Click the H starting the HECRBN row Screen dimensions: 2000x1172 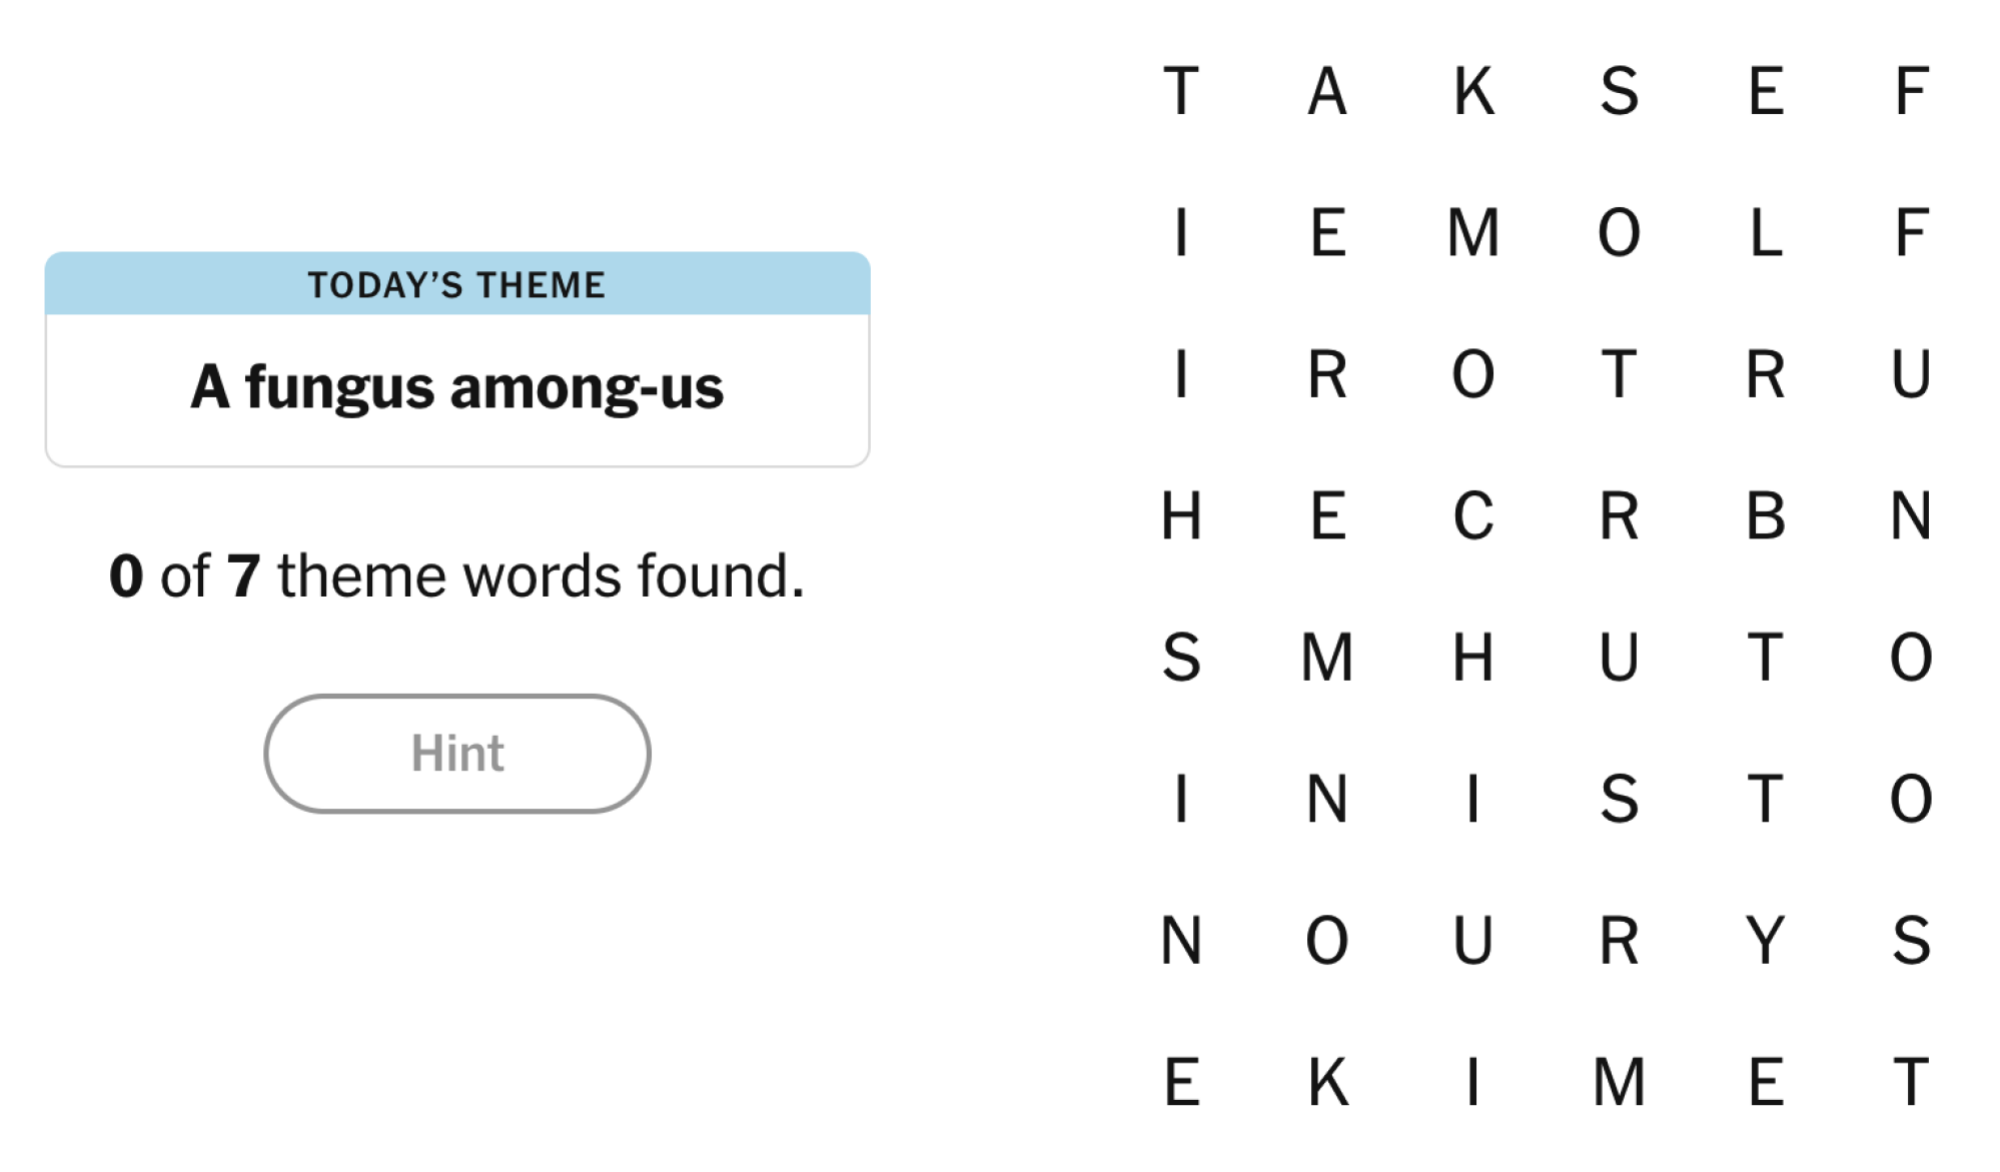pyautogui.click(x=1181, y=516)
